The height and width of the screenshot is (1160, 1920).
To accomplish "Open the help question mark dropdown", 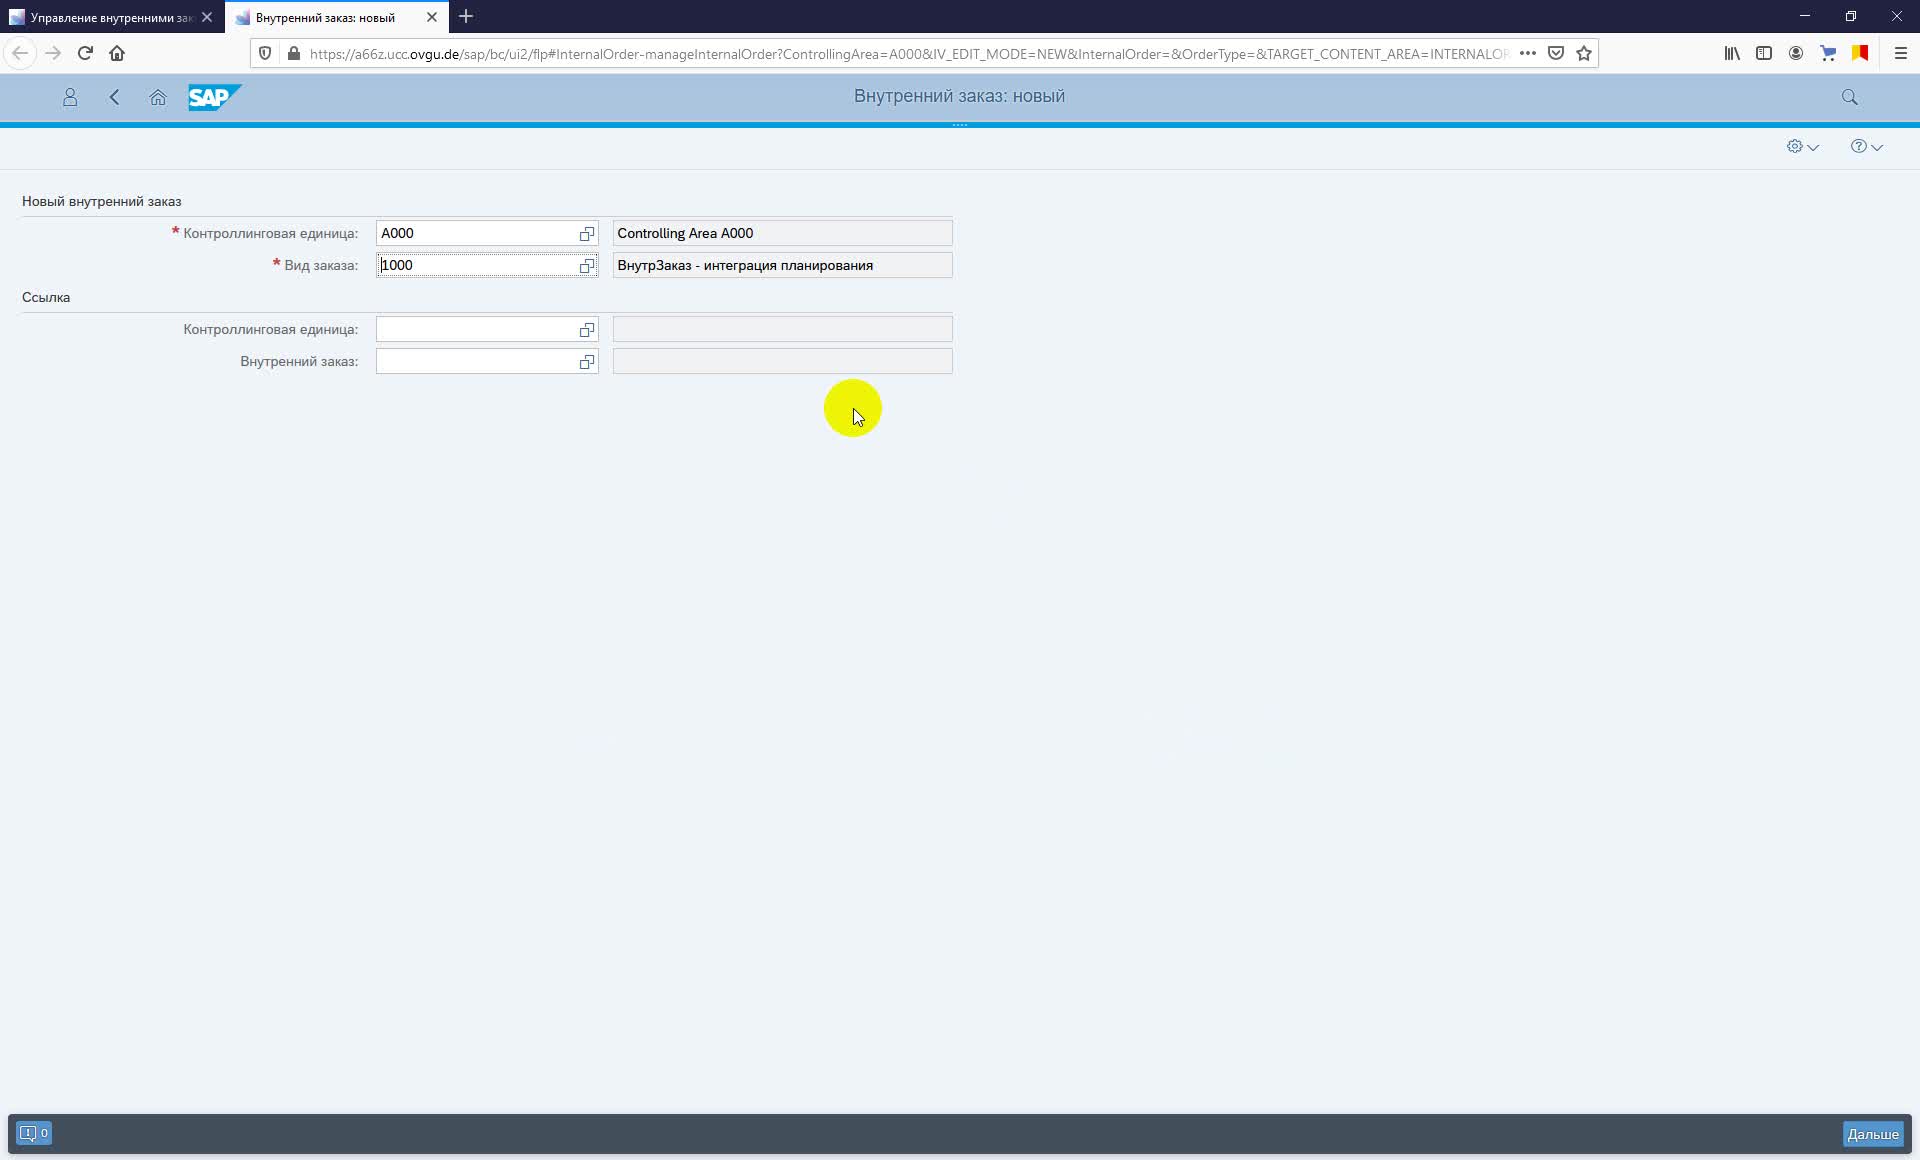I will point(1866,146).
